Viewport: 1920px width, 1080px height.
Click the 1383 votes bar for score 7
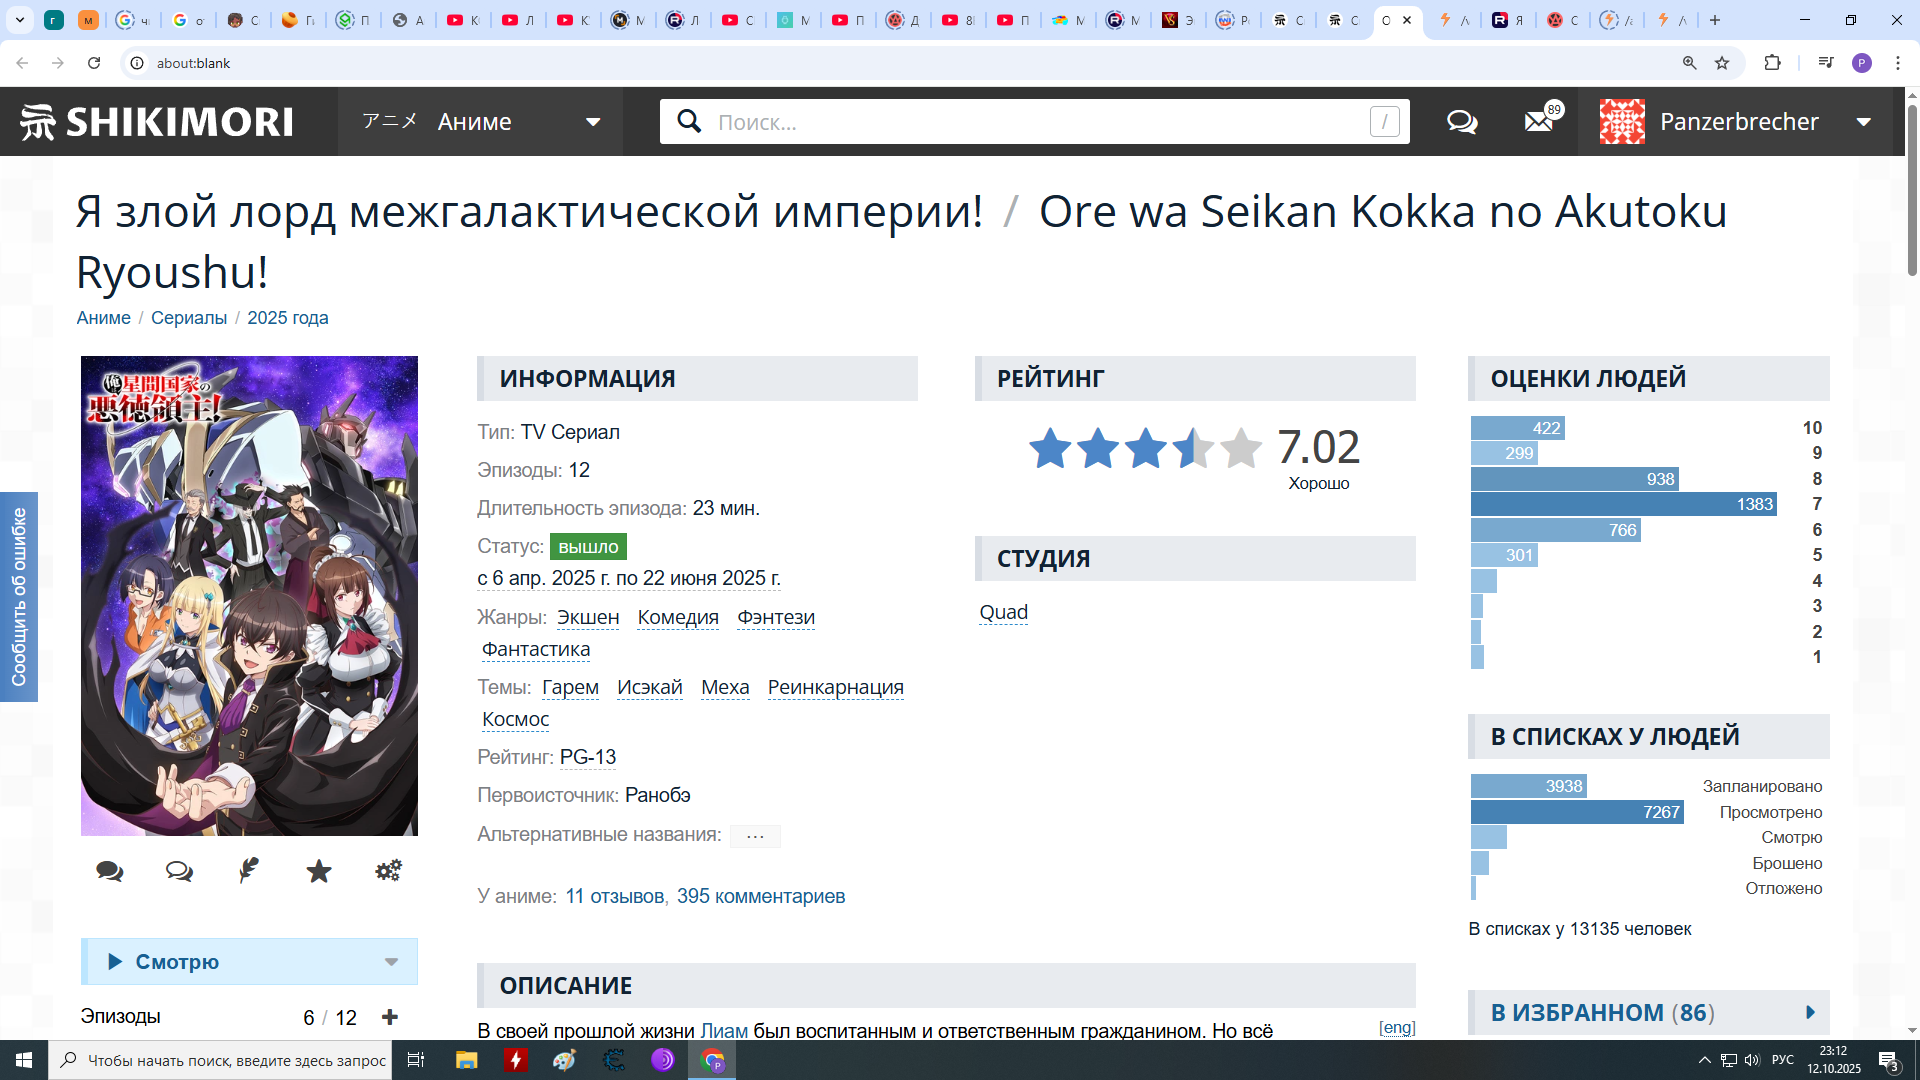(x=1623, y=505)
